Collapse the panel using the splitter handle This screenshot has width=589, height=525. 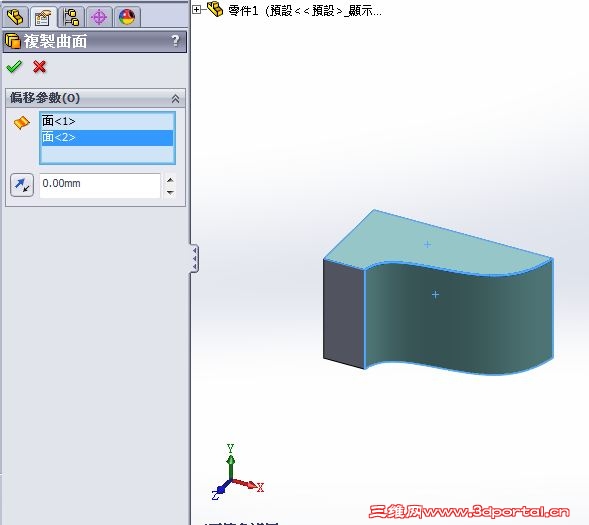coord(195,258)
